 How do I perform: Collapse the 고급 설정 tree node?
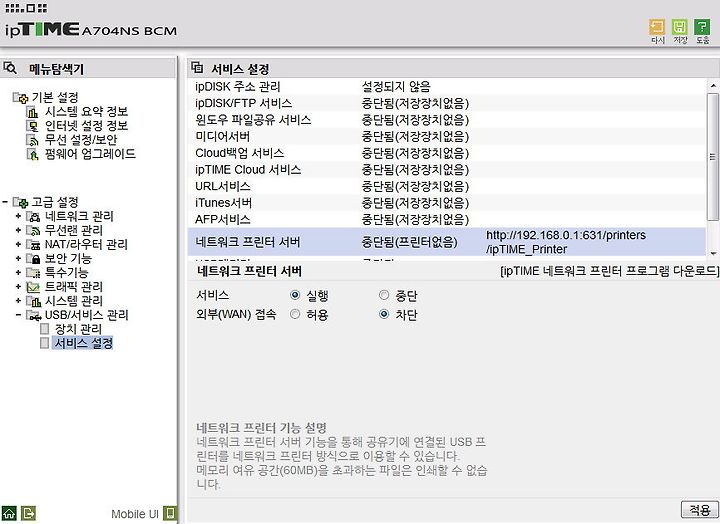[5, 202]
